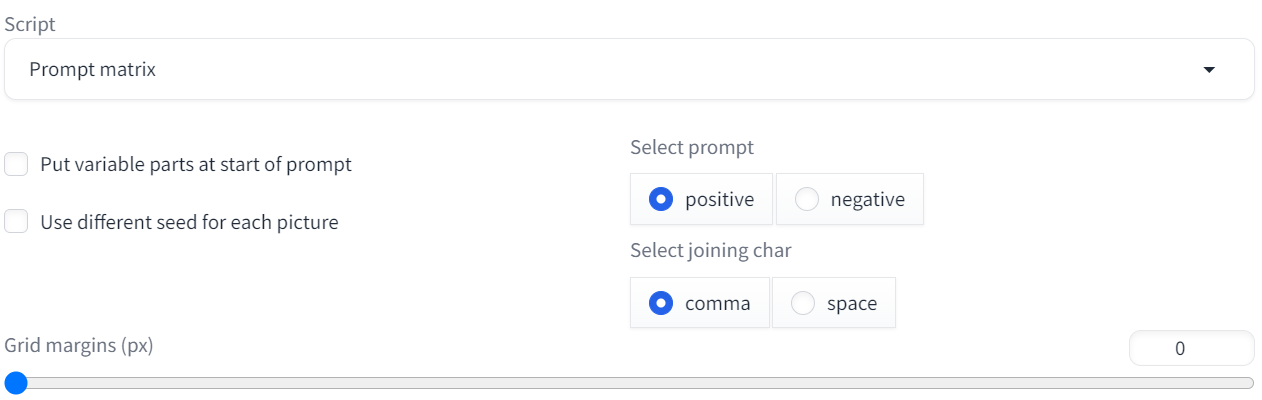
Task: Click the 'Grid margins (px)' label
Action: coord(78,346)
